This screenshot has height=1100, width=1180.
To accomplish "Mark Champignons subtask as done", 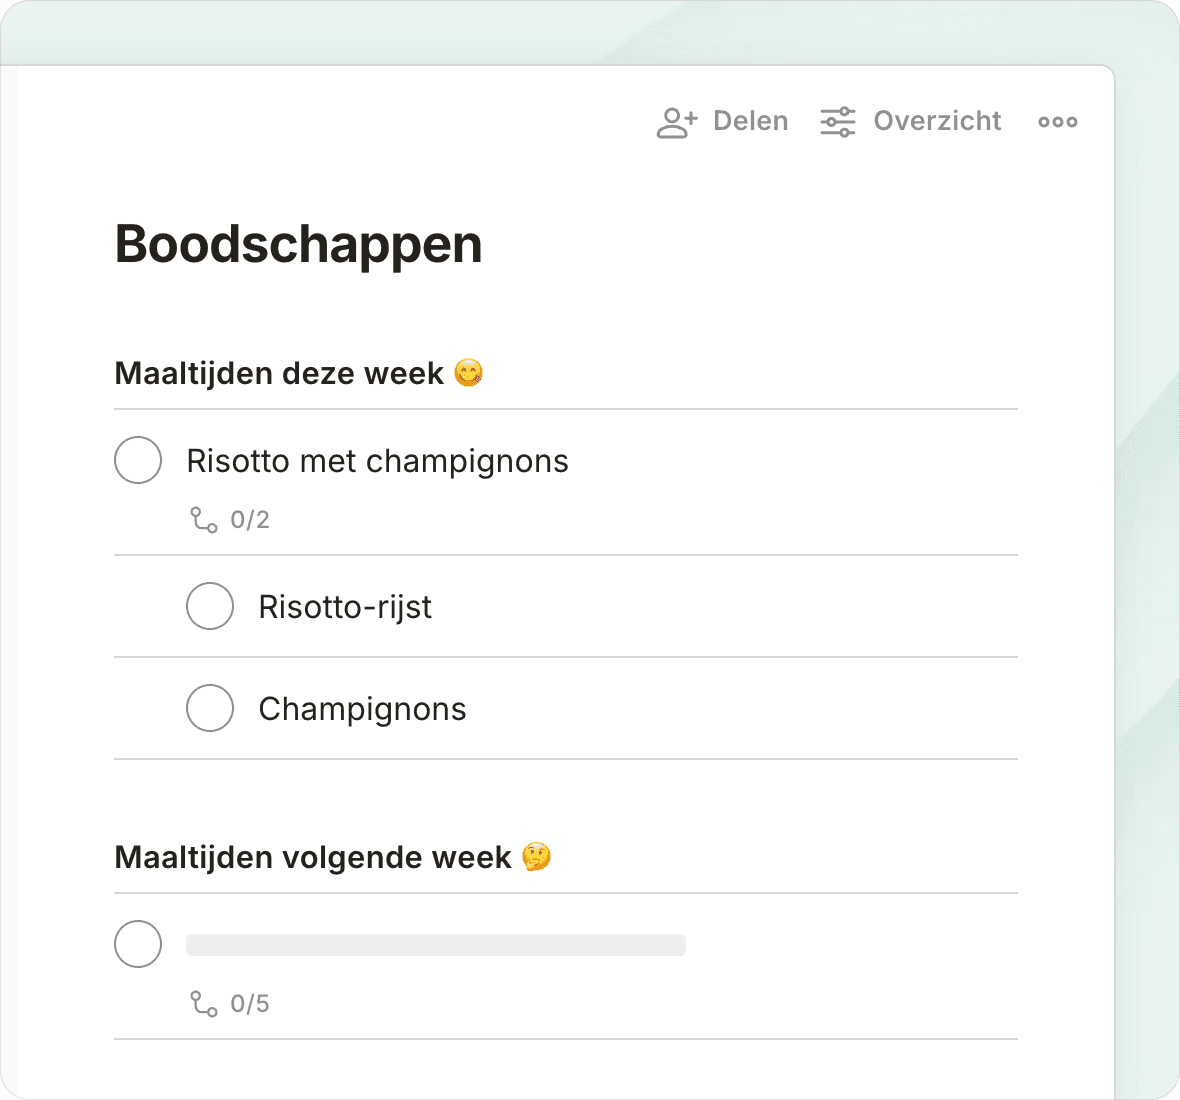I will (210, 708).
